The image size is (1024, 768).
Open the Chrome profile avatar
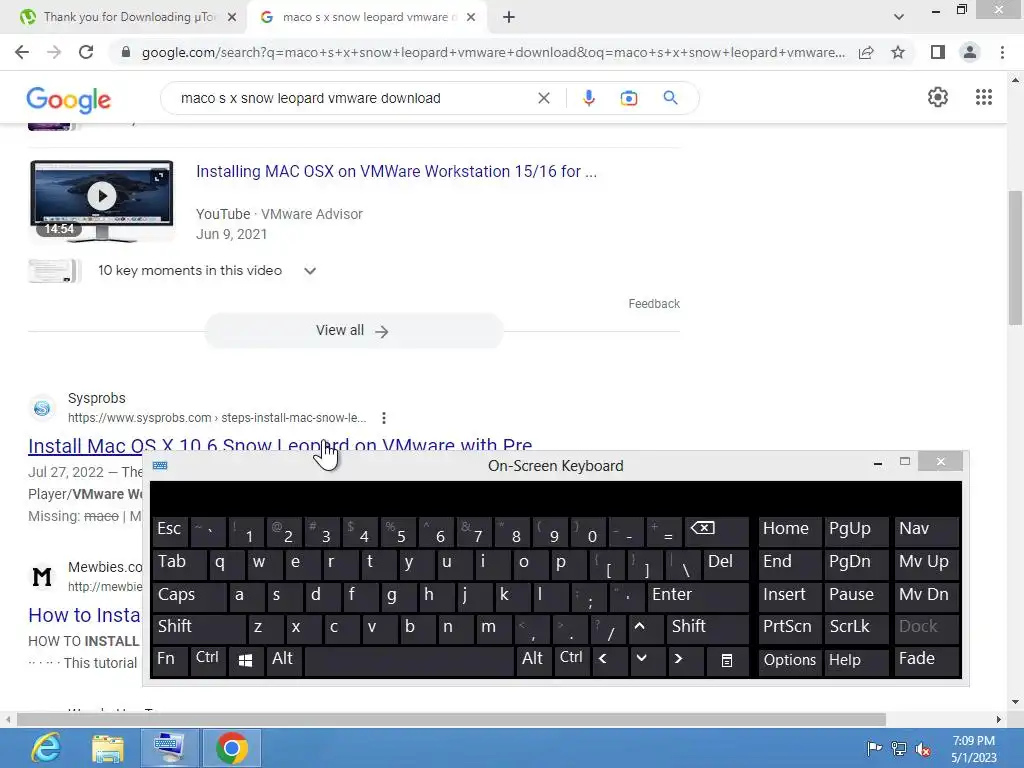(x=970, y=52)
